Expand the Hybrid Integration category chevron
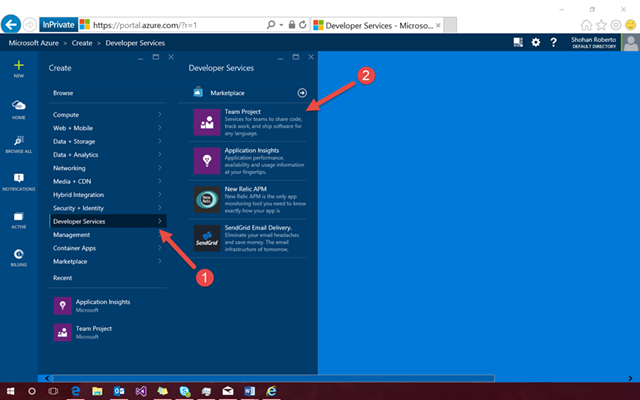 click(x=160, y=195)
